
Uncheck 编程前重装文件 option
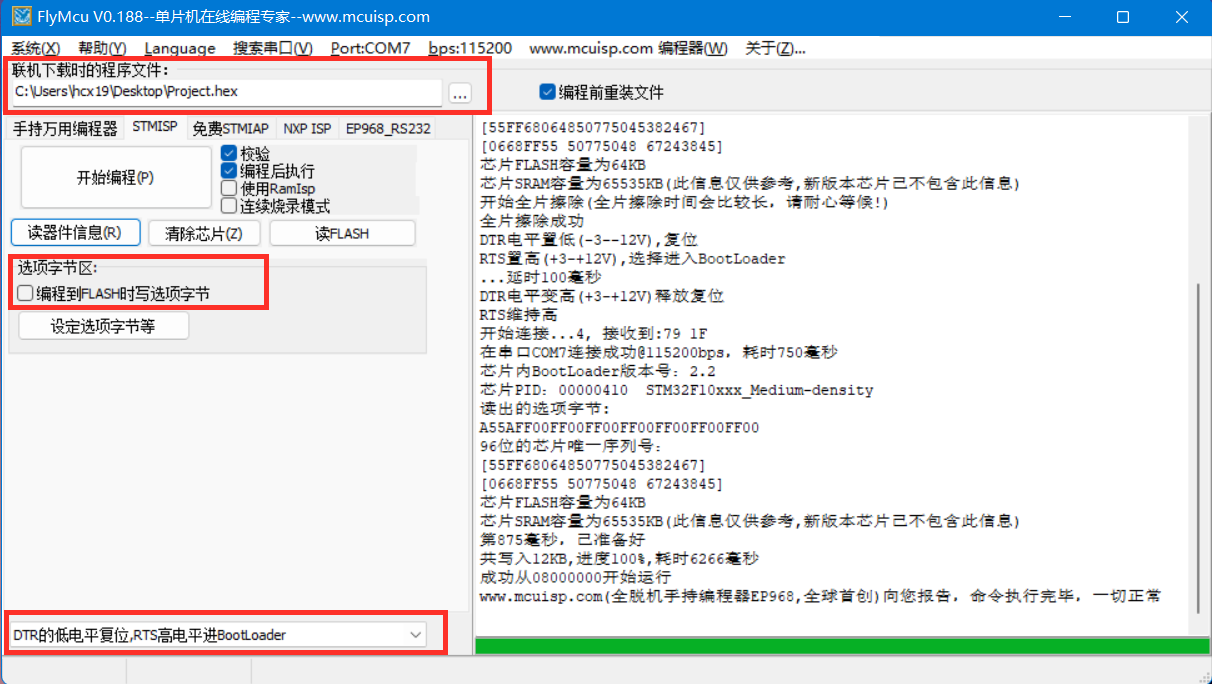[x=547, y=92]
